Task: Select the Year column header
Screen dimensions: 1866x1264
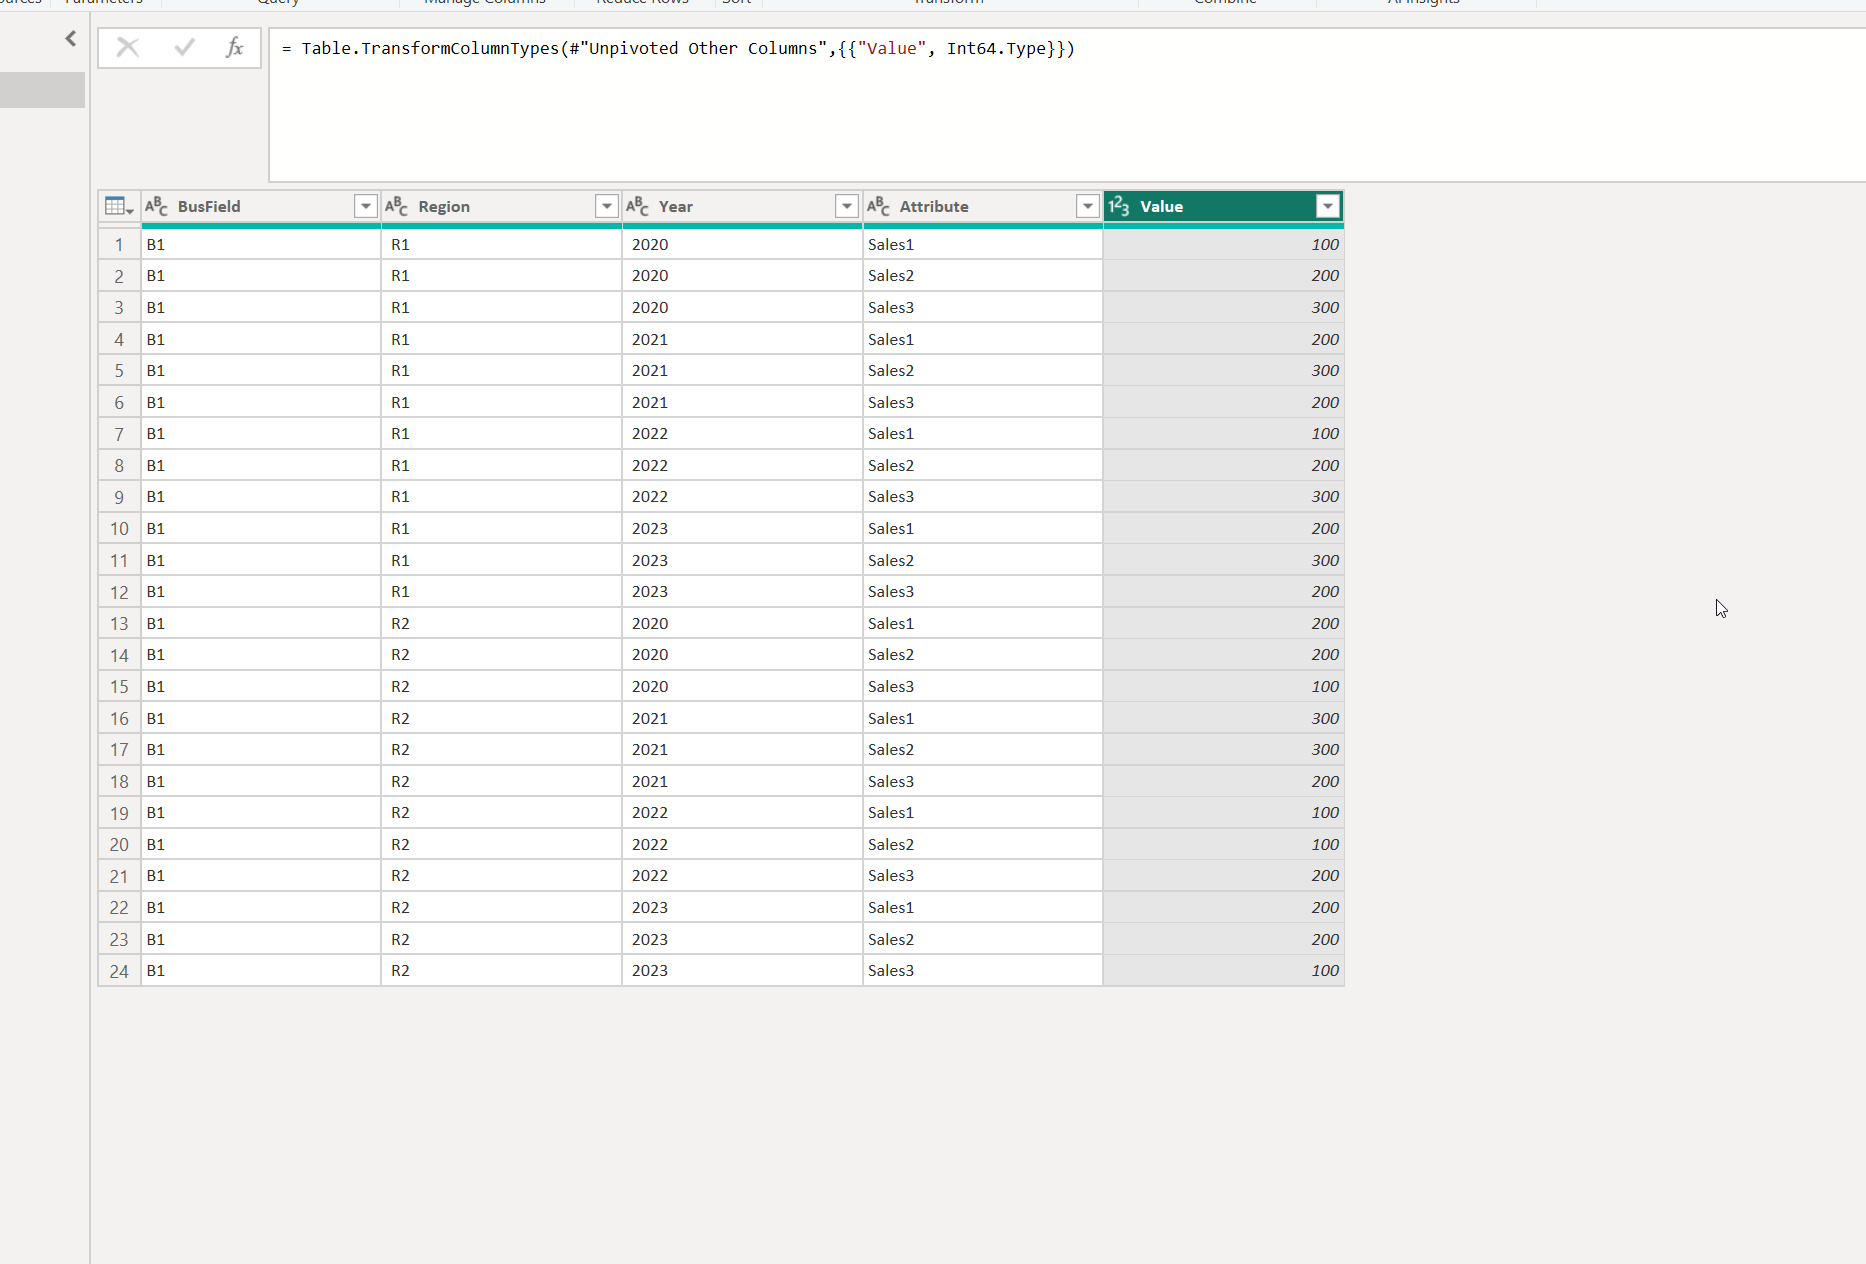Action: (742, 206)
